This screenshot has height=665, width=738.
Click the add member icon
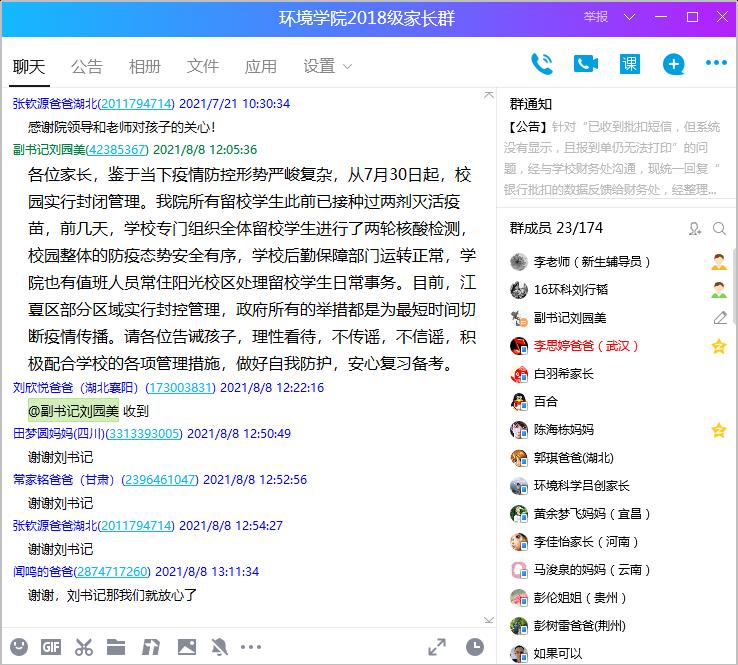[x=695, y=229]
